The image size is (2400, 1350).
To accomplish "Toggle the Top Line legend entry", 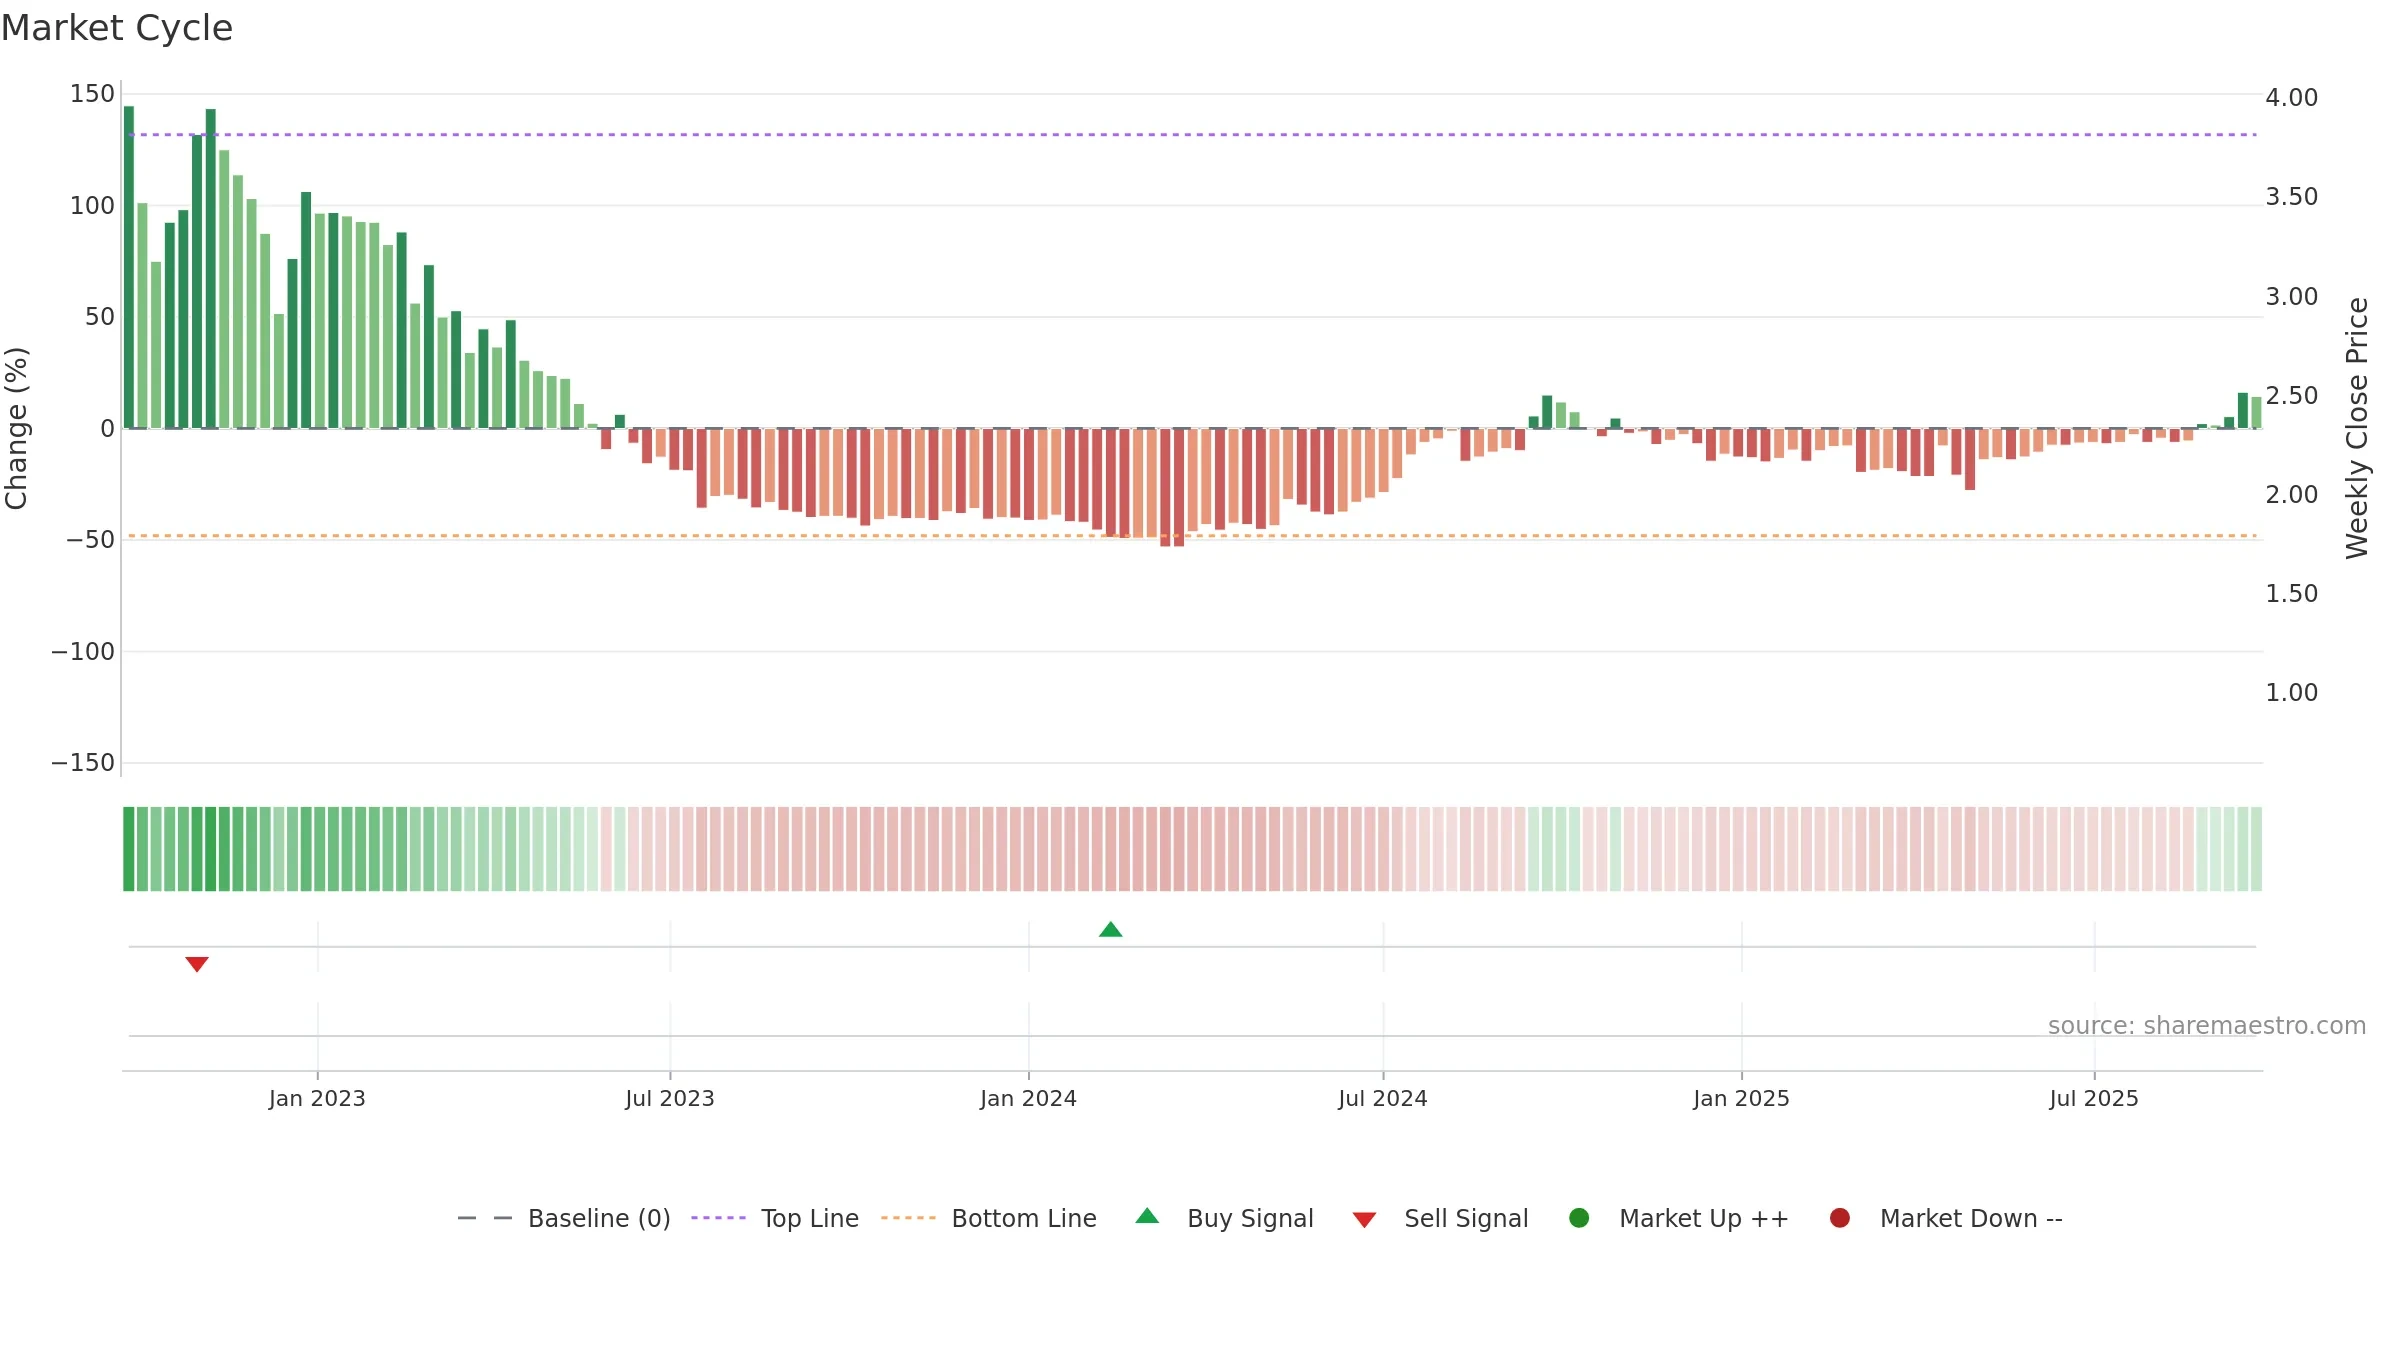I will (775, 1218).
